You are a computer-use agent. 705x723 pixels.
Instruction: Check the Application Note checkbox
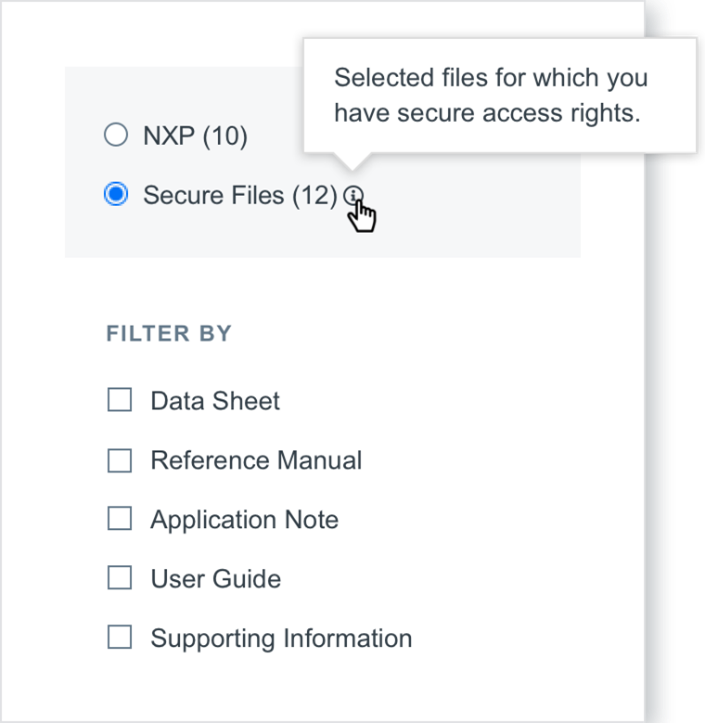click(120, 519)
